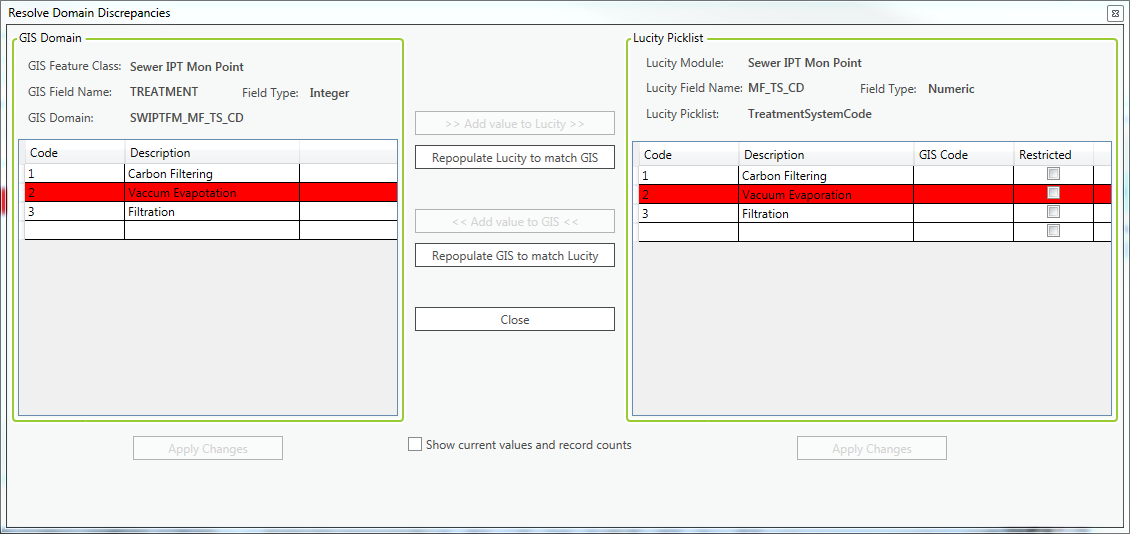Click Repopulate GIS to match Lucity
This screenshot has height=534, width=1130.
(515, 255)
